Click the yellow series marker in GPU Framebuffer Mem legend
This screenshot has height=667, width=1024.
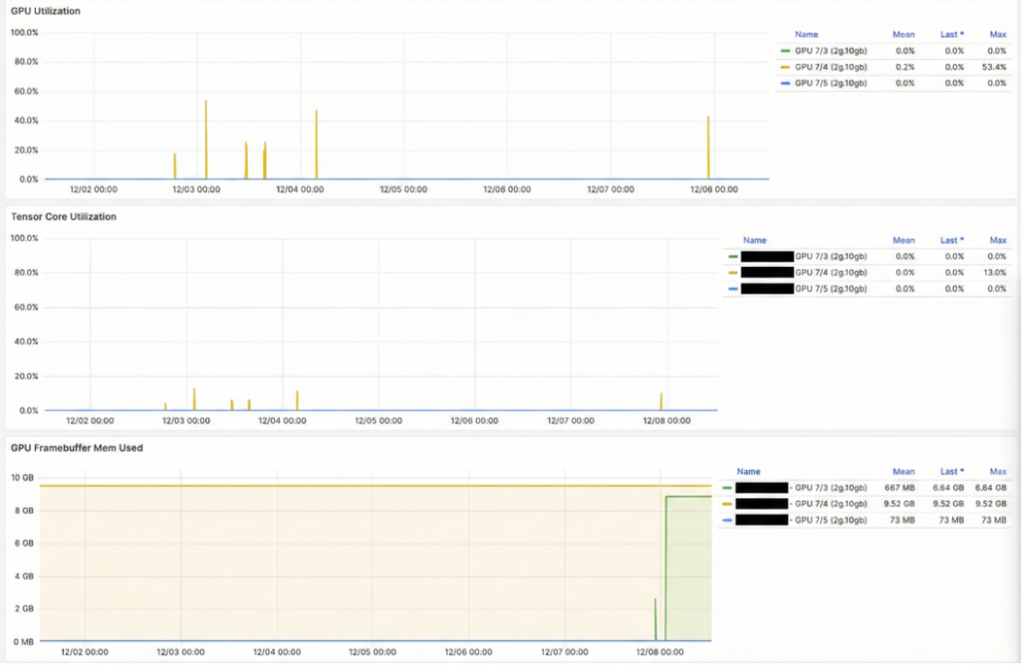tap(727, 503)
